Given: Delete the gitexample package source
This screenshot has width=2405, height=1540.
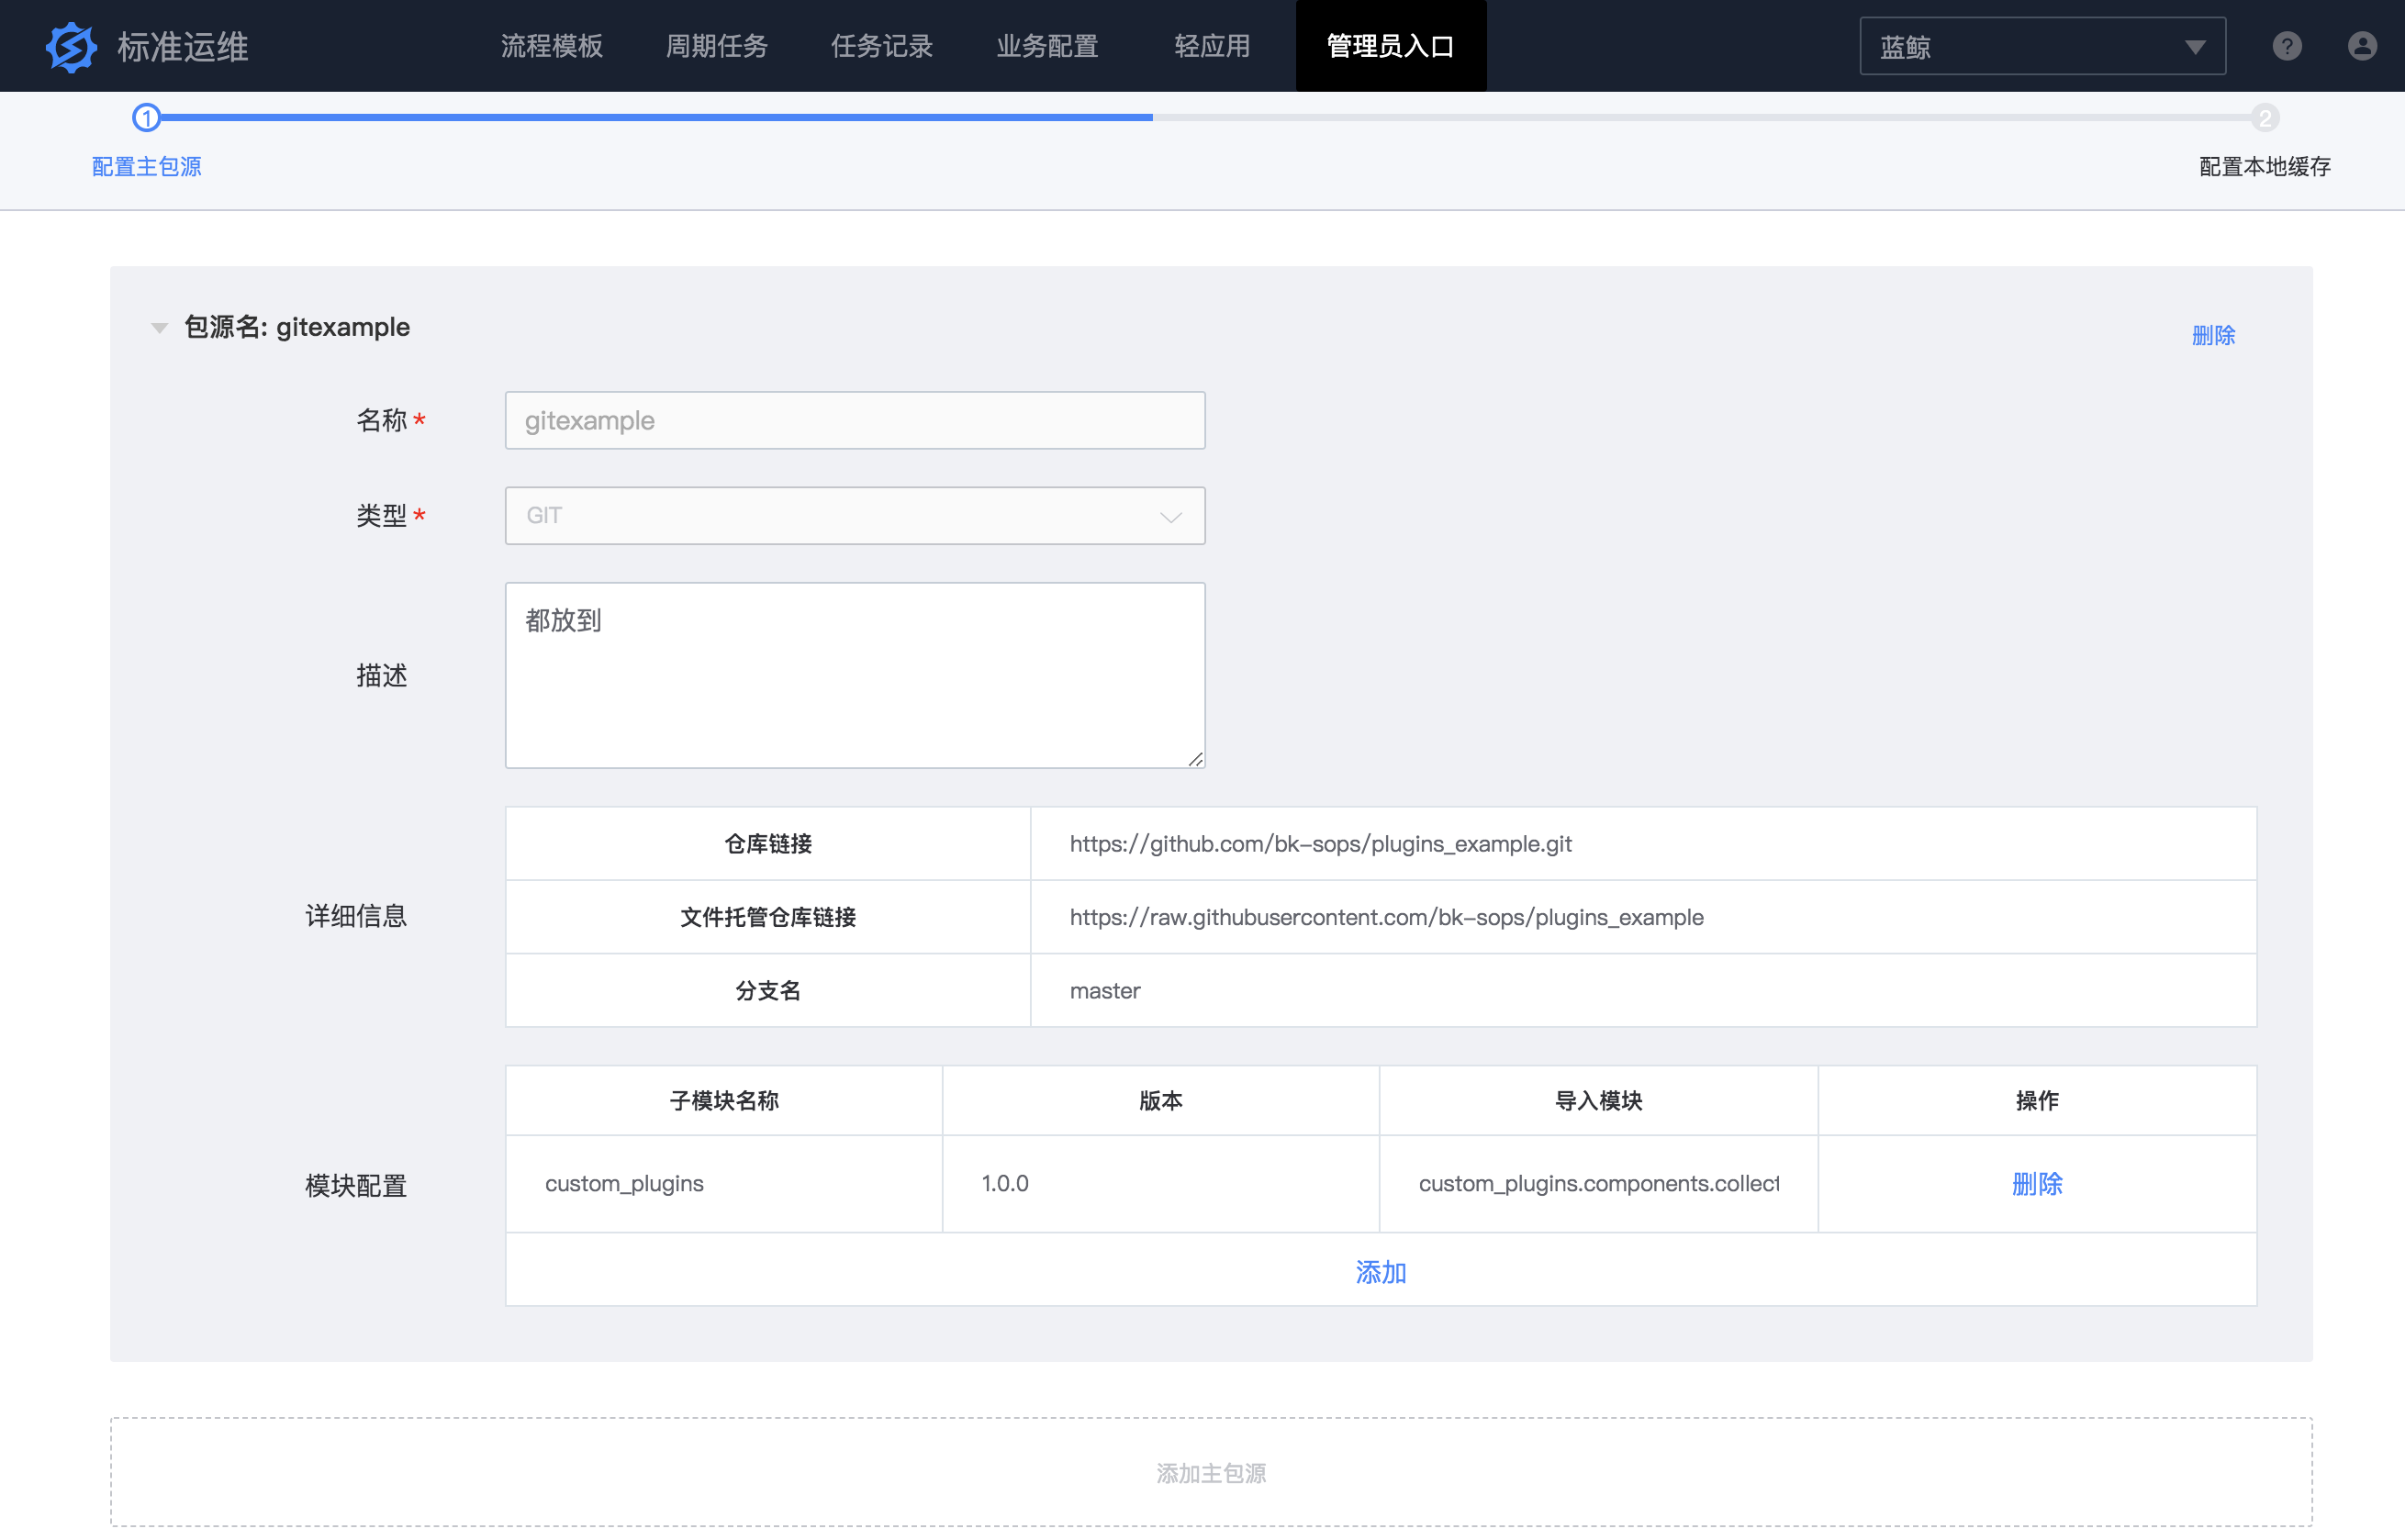Looking at the screenshot, I should pos(2213,335).
